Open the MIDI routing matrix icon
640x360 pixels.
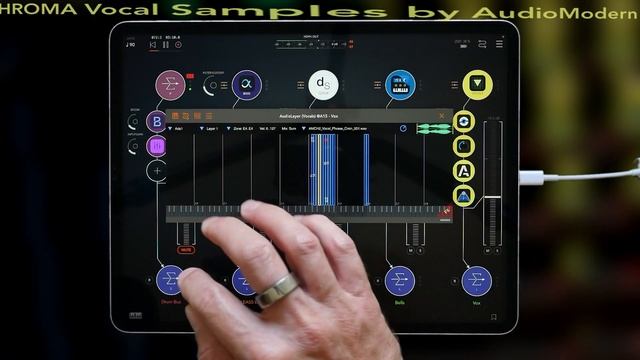pos(482,44)
